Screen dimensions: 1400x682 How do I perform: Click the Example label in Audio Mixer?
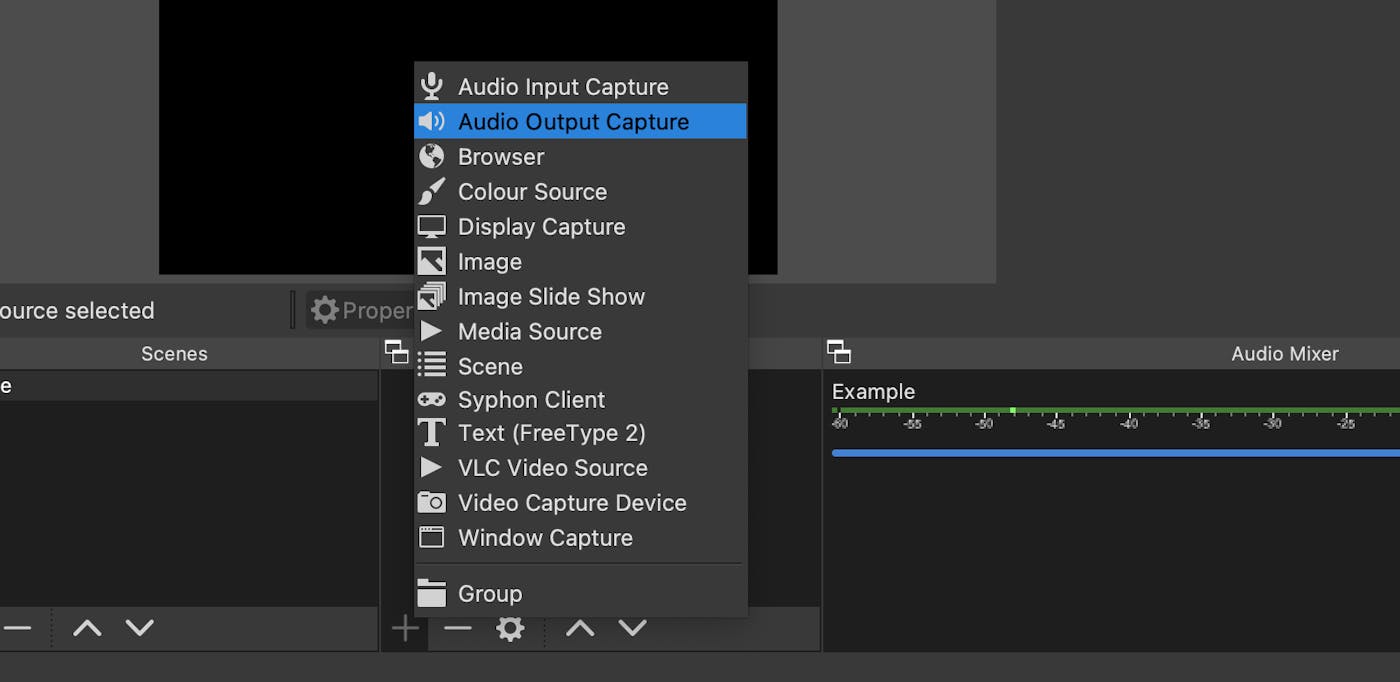(x=873, y=392)
